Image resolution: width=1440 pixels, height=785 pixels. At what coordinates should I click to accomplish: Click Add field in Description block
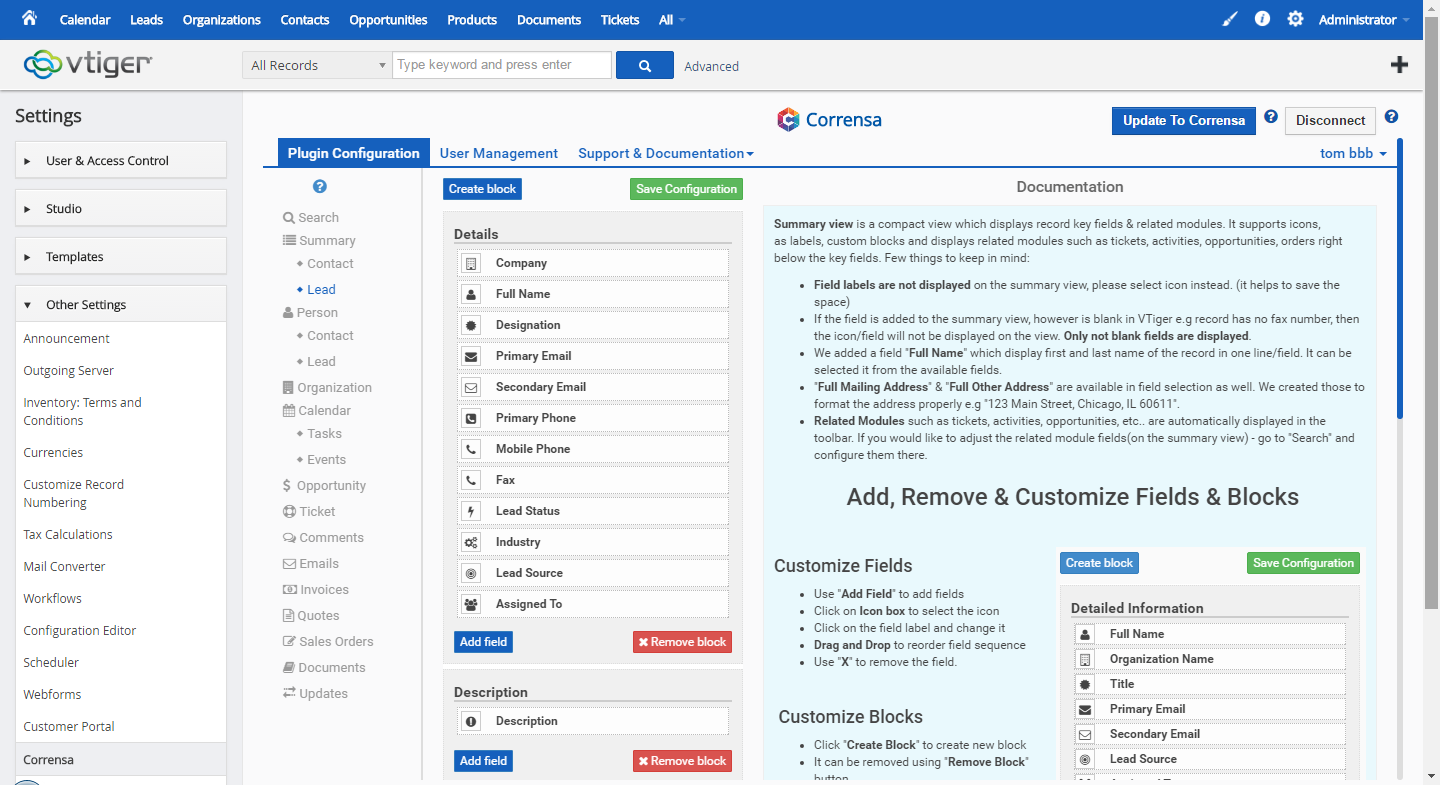click(x=483, y=761)
